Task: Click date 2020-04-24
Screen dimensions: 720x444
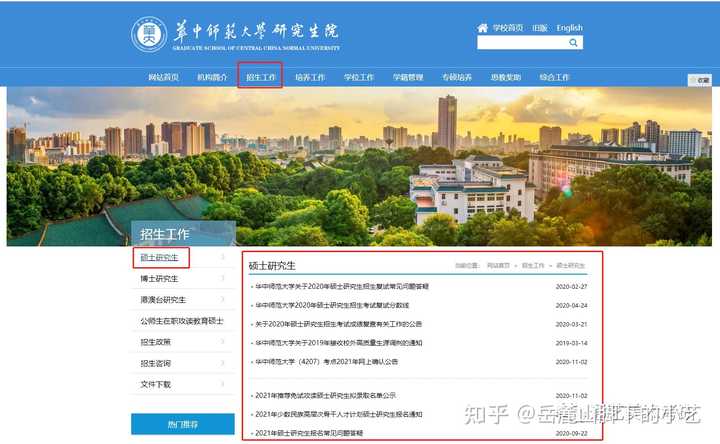Action: [x=571, y=305]
